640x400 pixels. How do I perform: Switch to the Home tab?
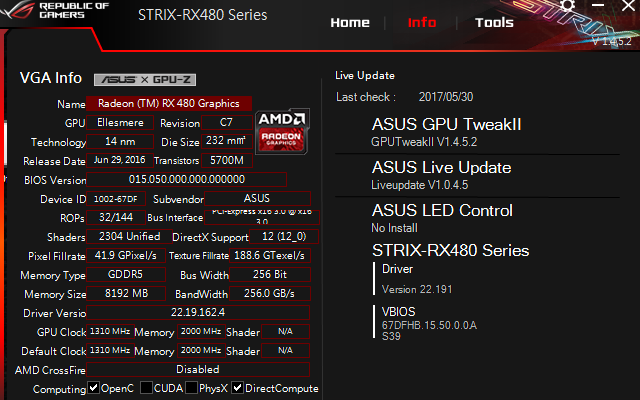pyautogui.click(x=350, y=22)
